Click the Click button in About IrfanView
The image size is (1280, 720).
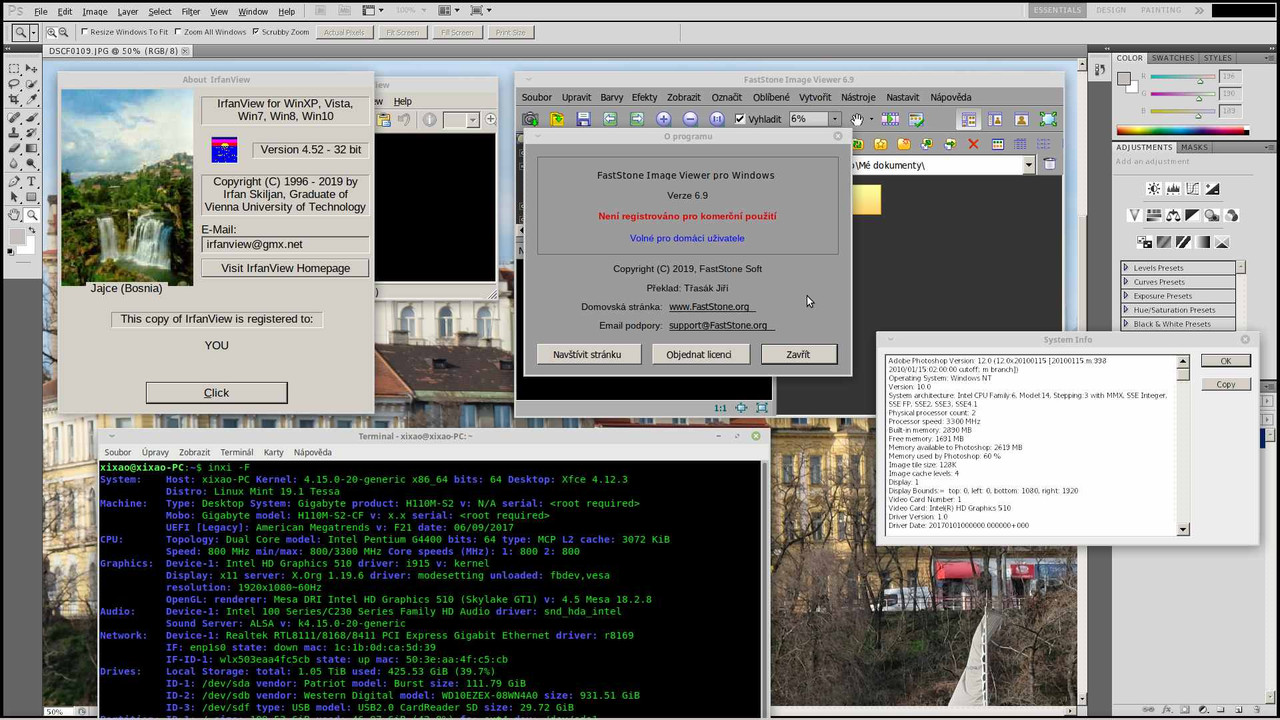tap(216, 393)
